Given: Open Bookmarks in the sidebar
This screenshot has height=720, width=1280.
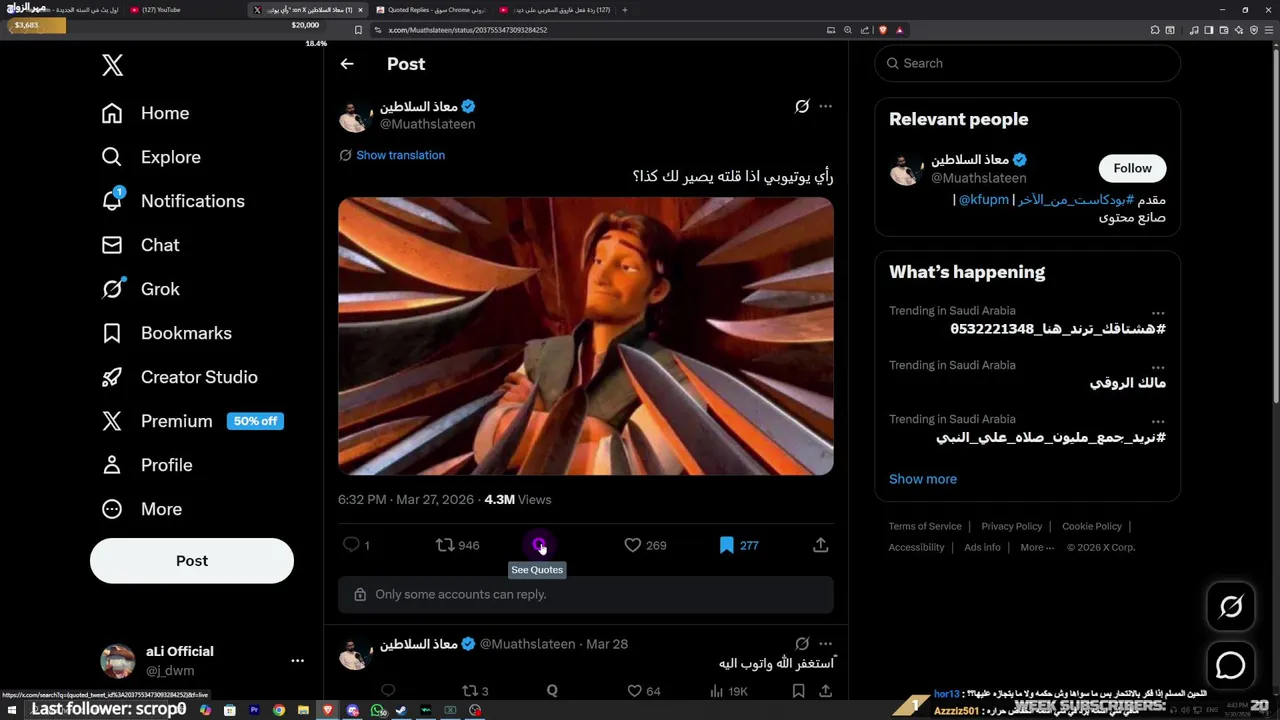Looking at the screenshot, I should [166, 333].
